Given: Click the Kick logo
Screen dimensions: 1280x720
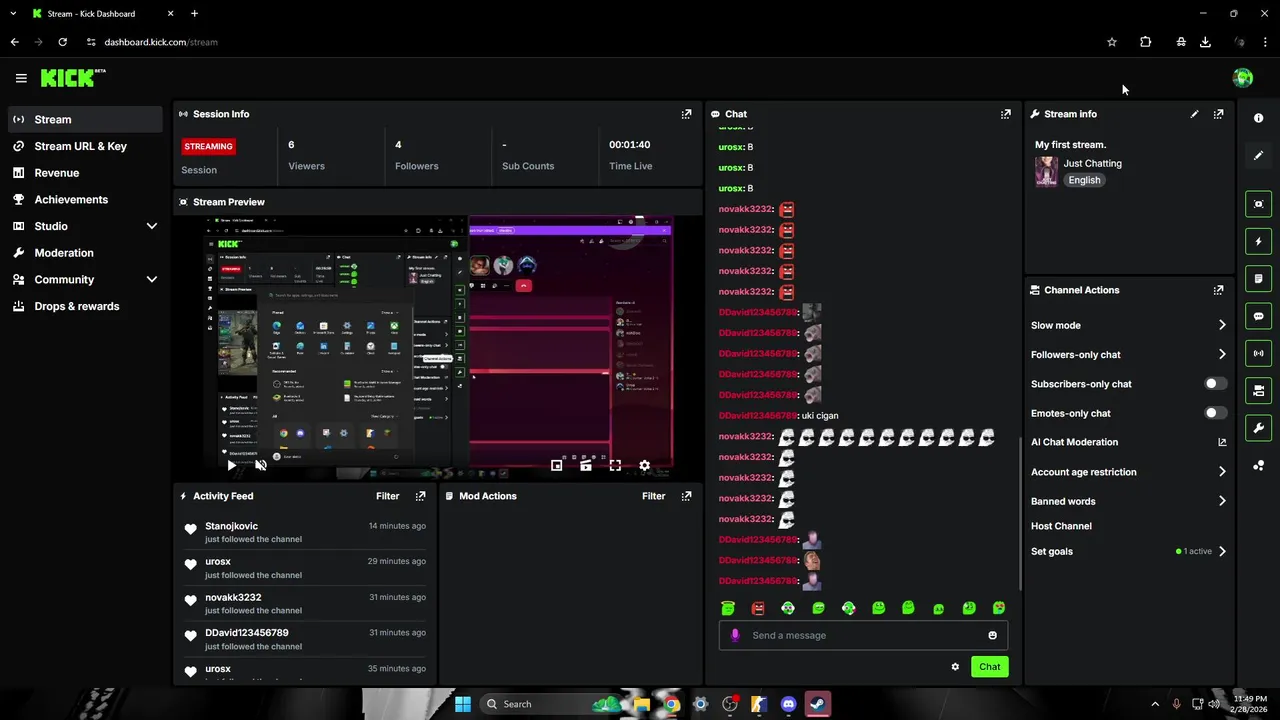Looking at the screenshot, I should (73, 78).
